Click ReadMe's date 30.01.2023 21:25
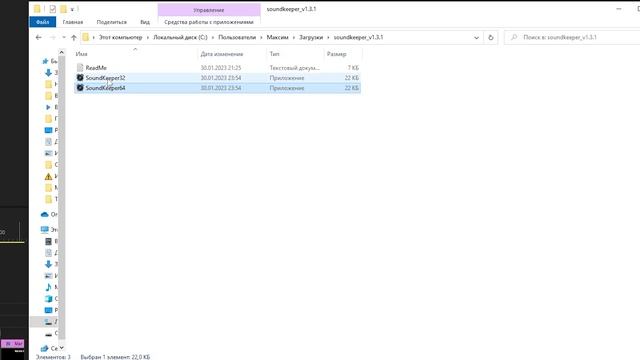Image resolution: width=640 pixels, height=360 pixels. 221,68
